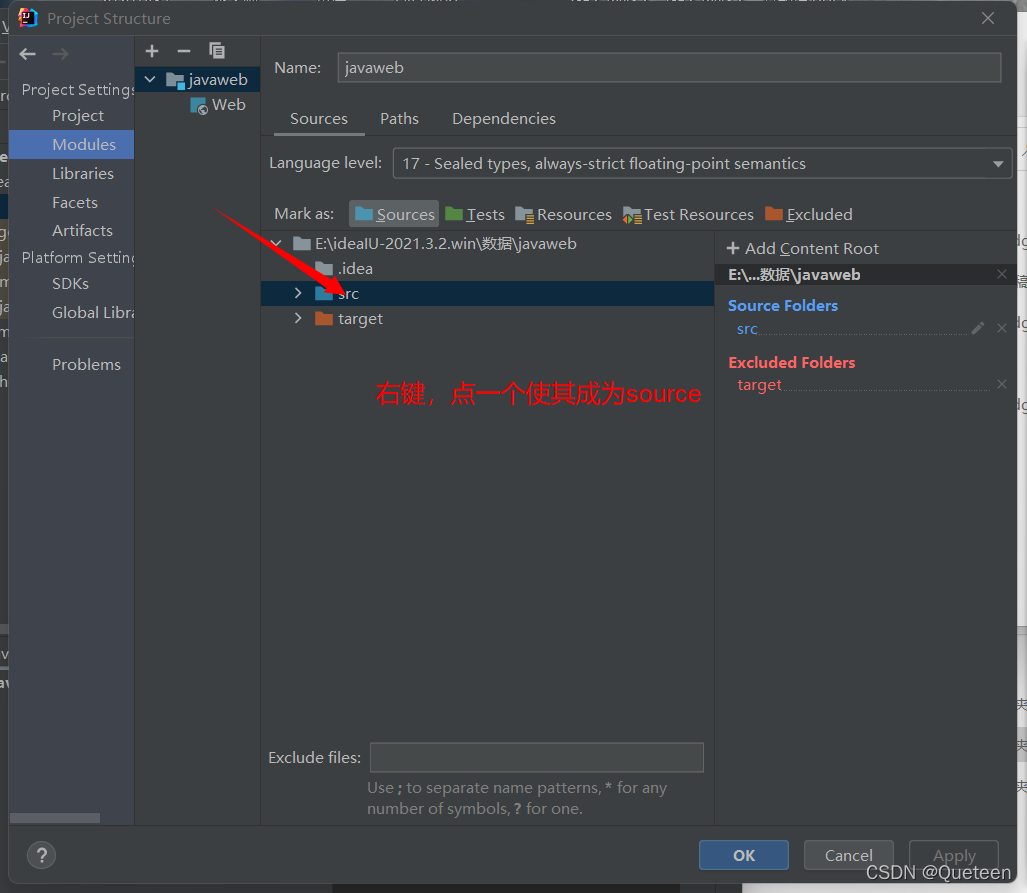The image size is (1027, 893).
Task: Unmark target from Excluded Folders
Action: point(1001,384)
